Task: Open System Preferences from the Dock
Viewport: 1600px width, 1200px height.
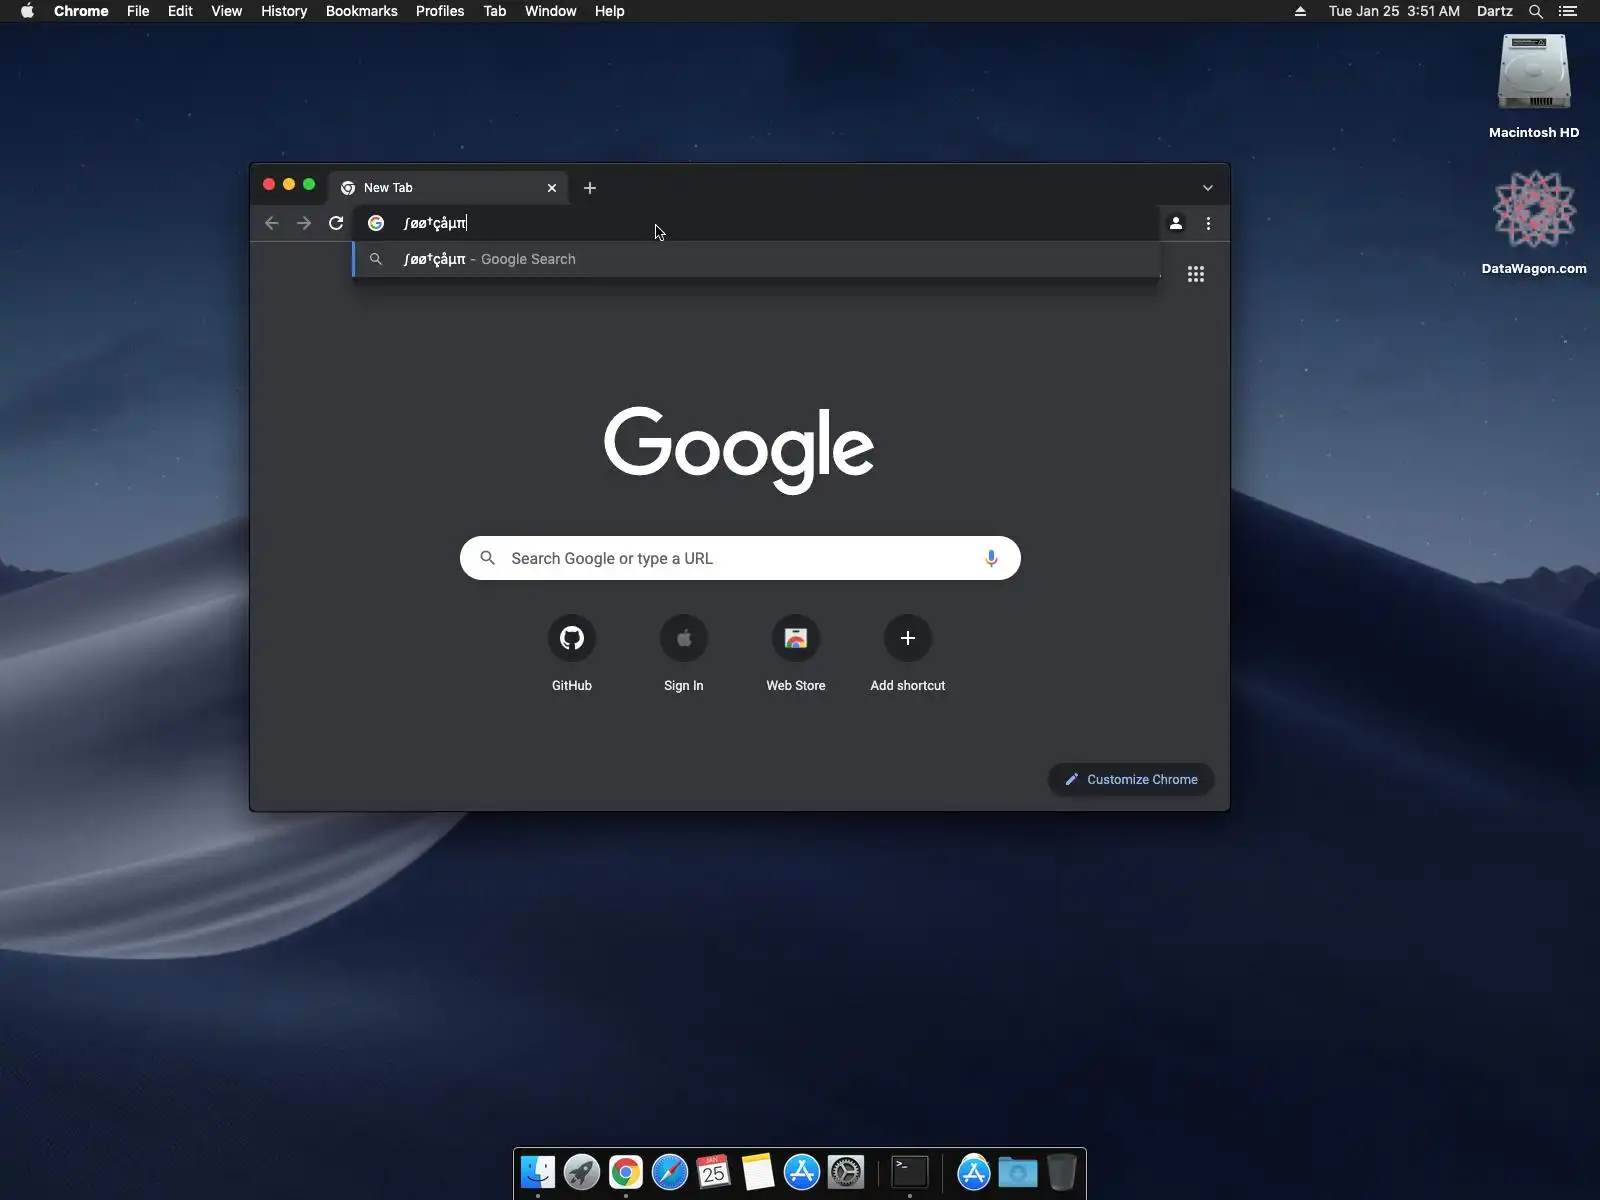Action: click(x=846, y=1172)
